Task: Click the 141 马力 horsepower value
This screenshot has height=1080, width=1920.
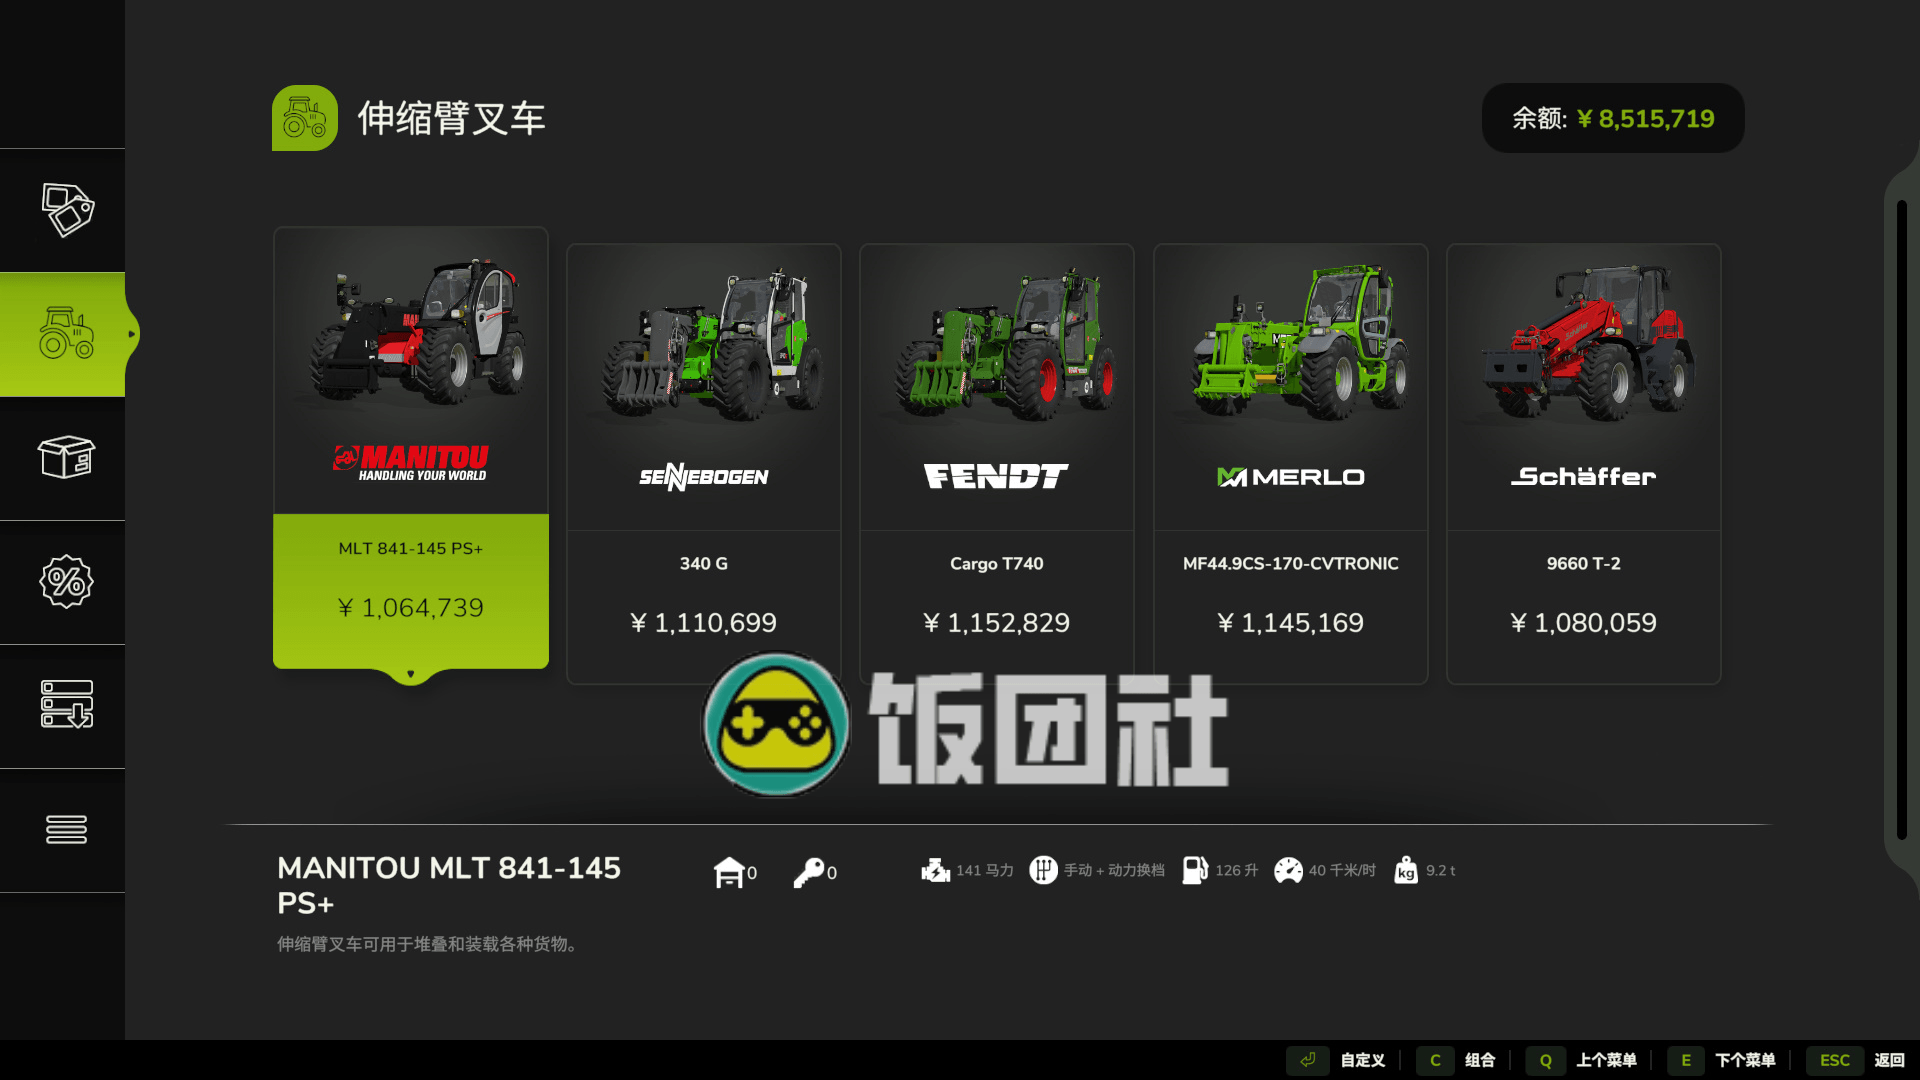Action: pyautogui.click(x=985, y=871)
